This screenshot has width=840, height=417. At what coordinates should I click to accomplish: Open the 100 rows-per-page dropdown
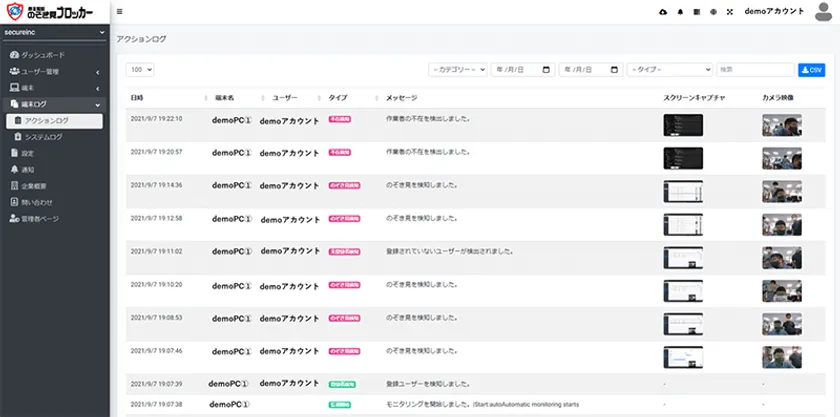[x=140, y=70]
